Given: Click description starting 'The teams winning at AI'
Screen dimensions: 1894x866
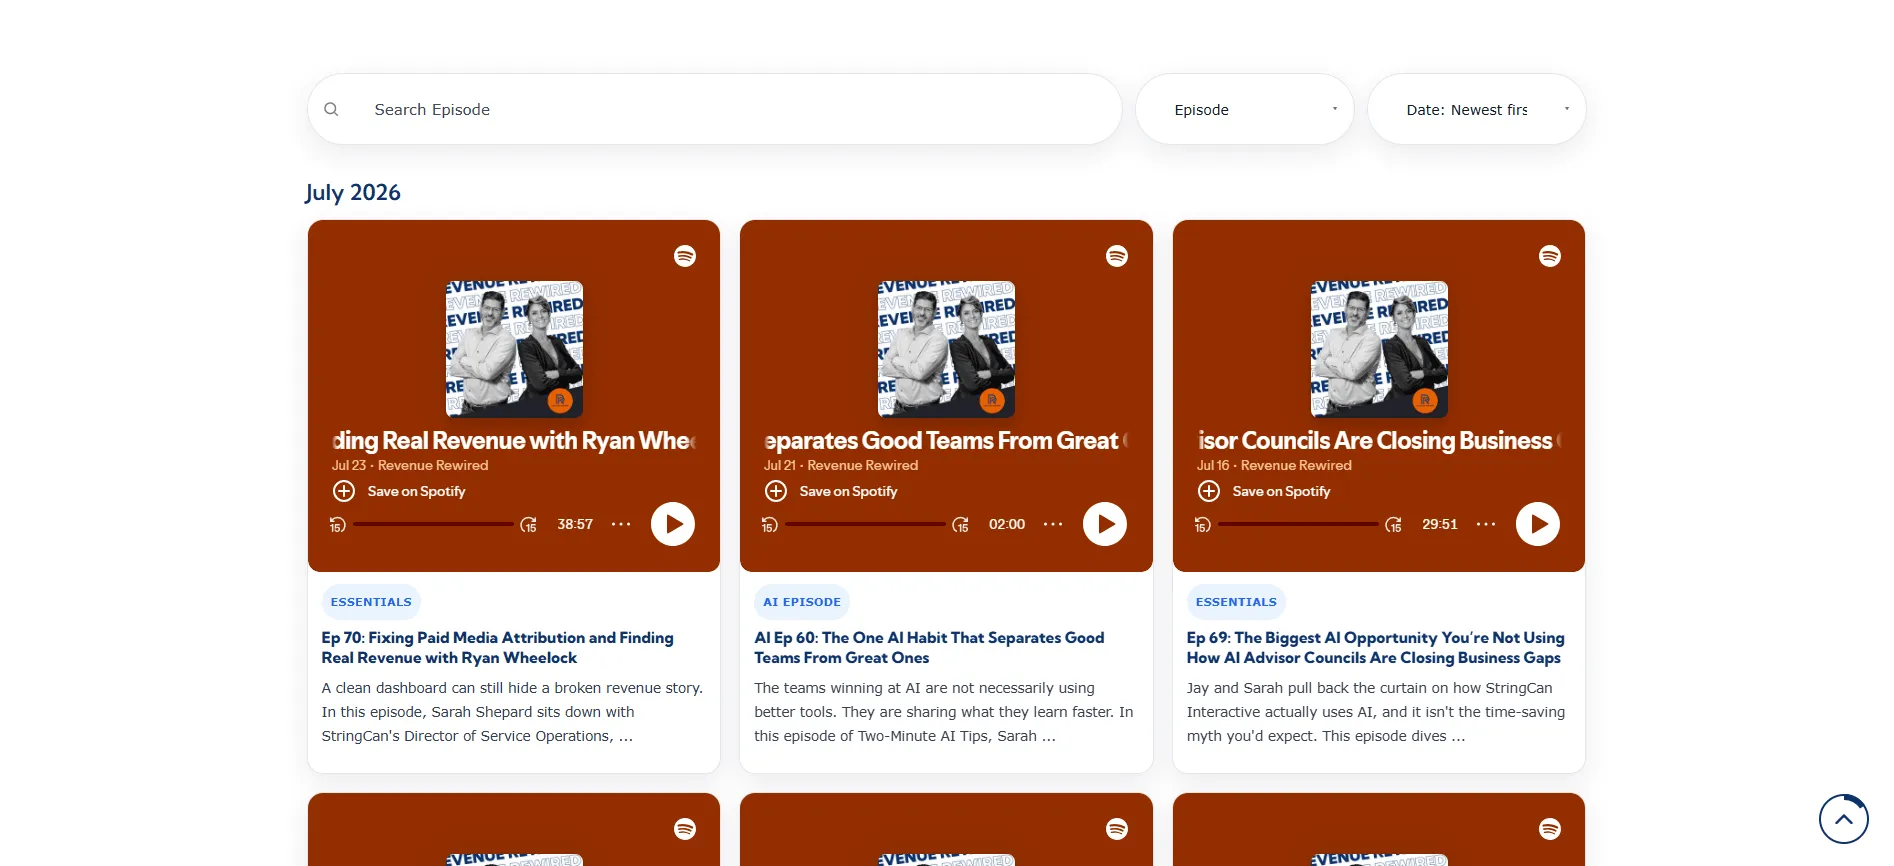Looking at the screenshot, I should (944, 712).
